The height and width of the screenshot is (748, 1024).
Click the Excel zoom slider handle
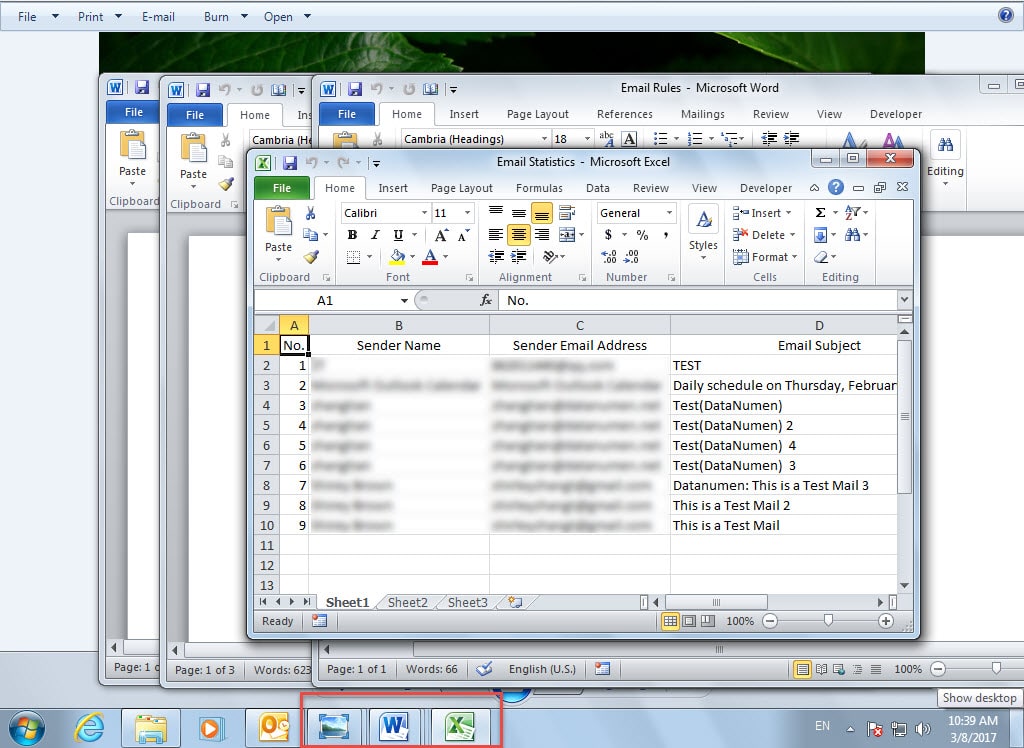(828, 621)
